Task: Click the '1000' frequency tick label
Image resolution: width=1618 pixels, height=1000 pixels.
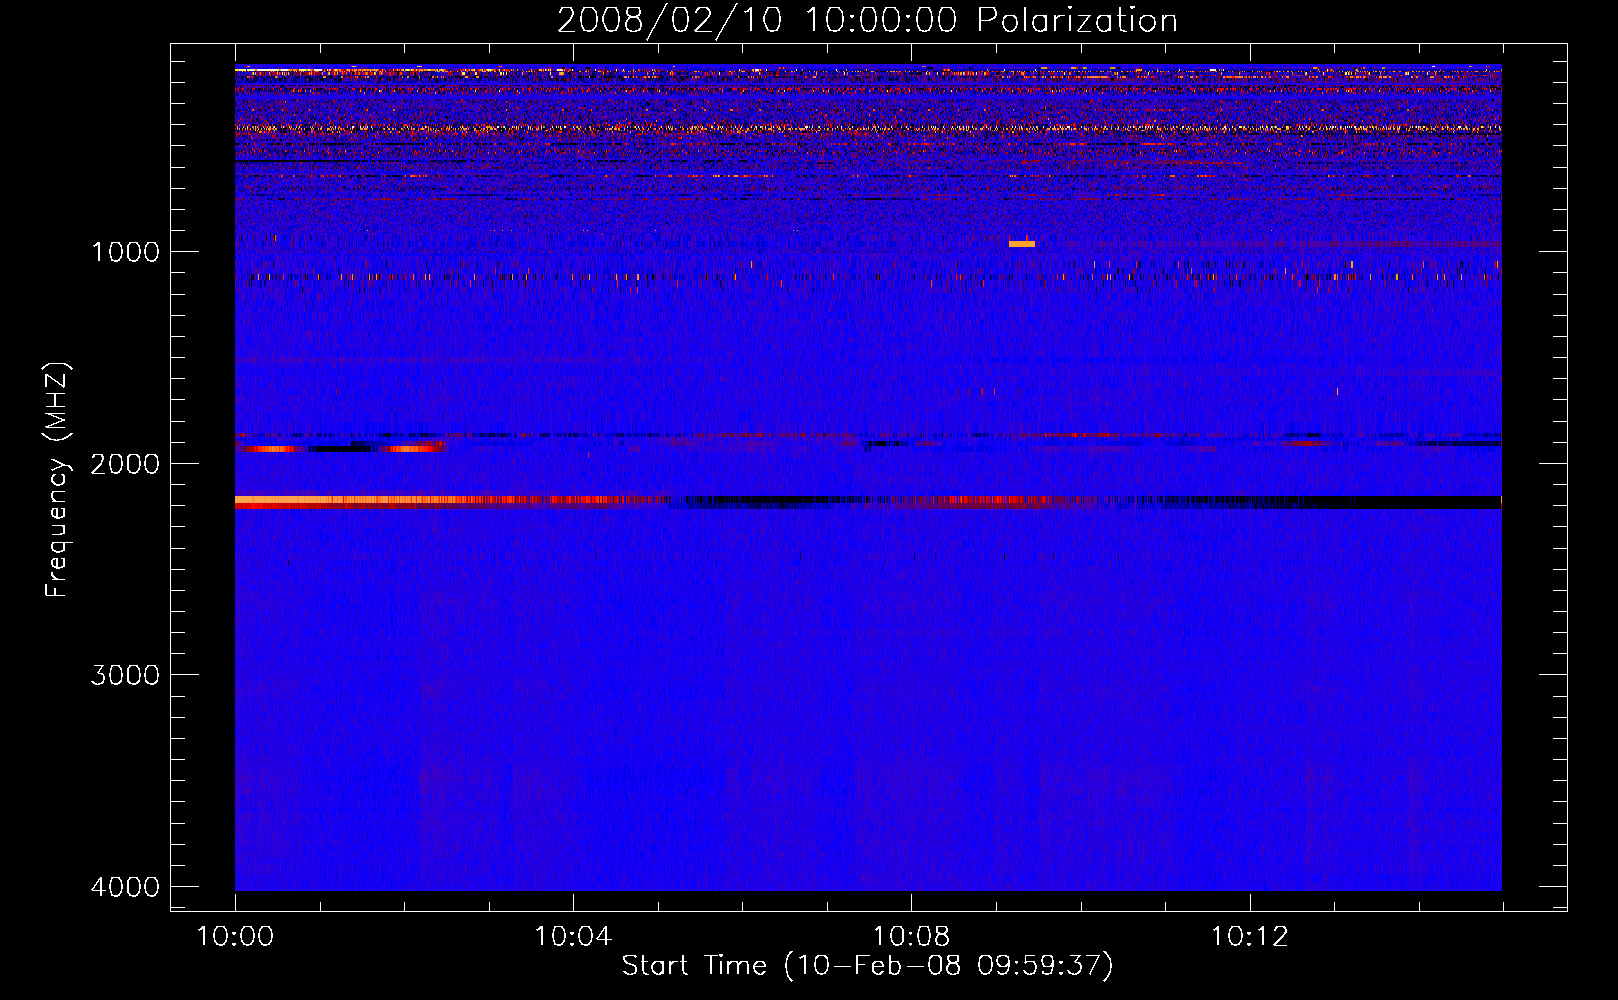Action: coord(125,252)
